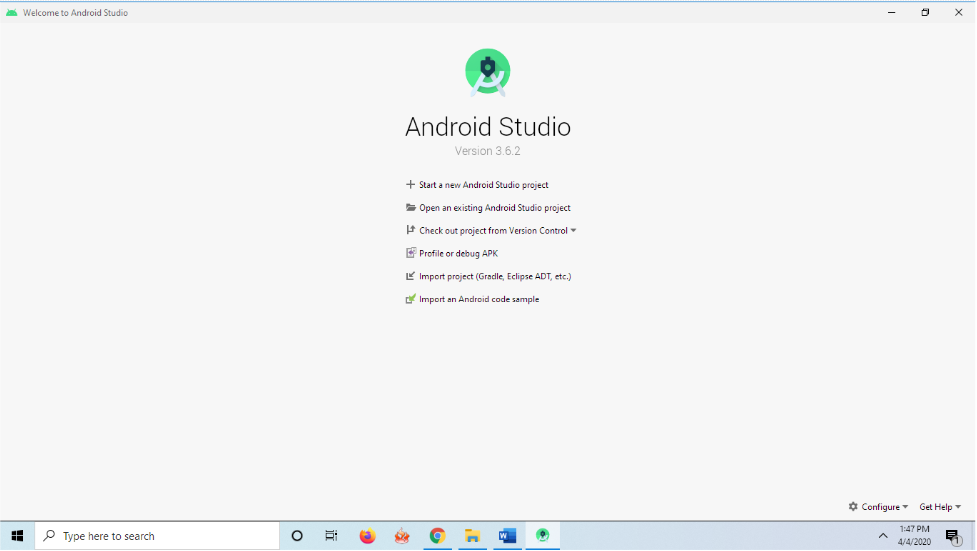This screenshot has height=551, width=977.
Task: Click the Import project icon
Action: [410, 277]
